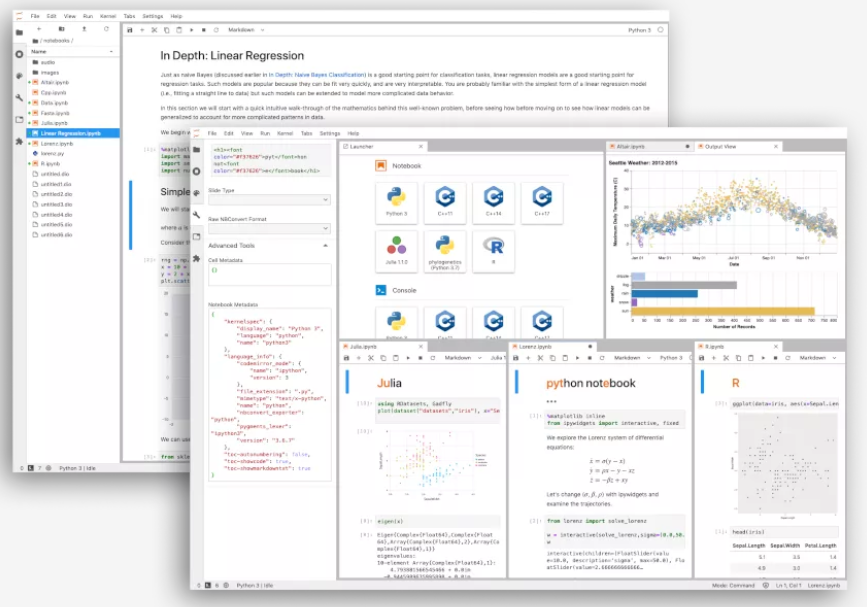Image resolution: width=867 pixels, height=607 pixels.
Task: Open images folder in file browser
Action: click(x=73, y=72)
